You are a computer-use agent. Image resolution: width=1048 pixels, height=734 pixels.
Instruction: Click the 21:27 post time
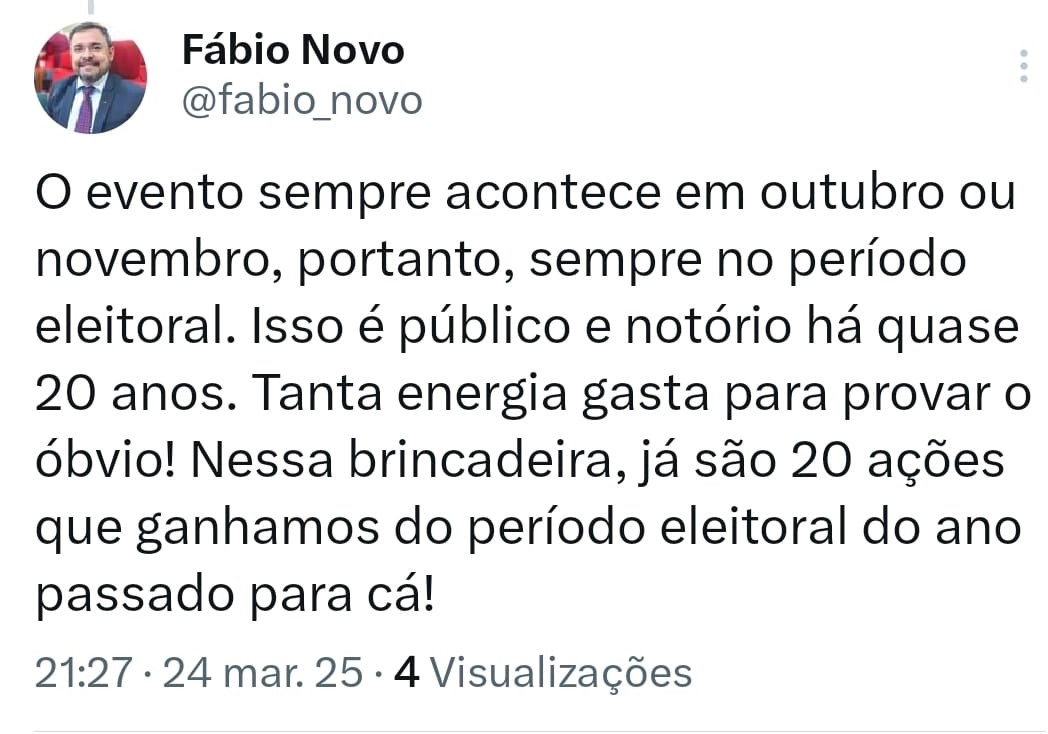tap(84, 672)
